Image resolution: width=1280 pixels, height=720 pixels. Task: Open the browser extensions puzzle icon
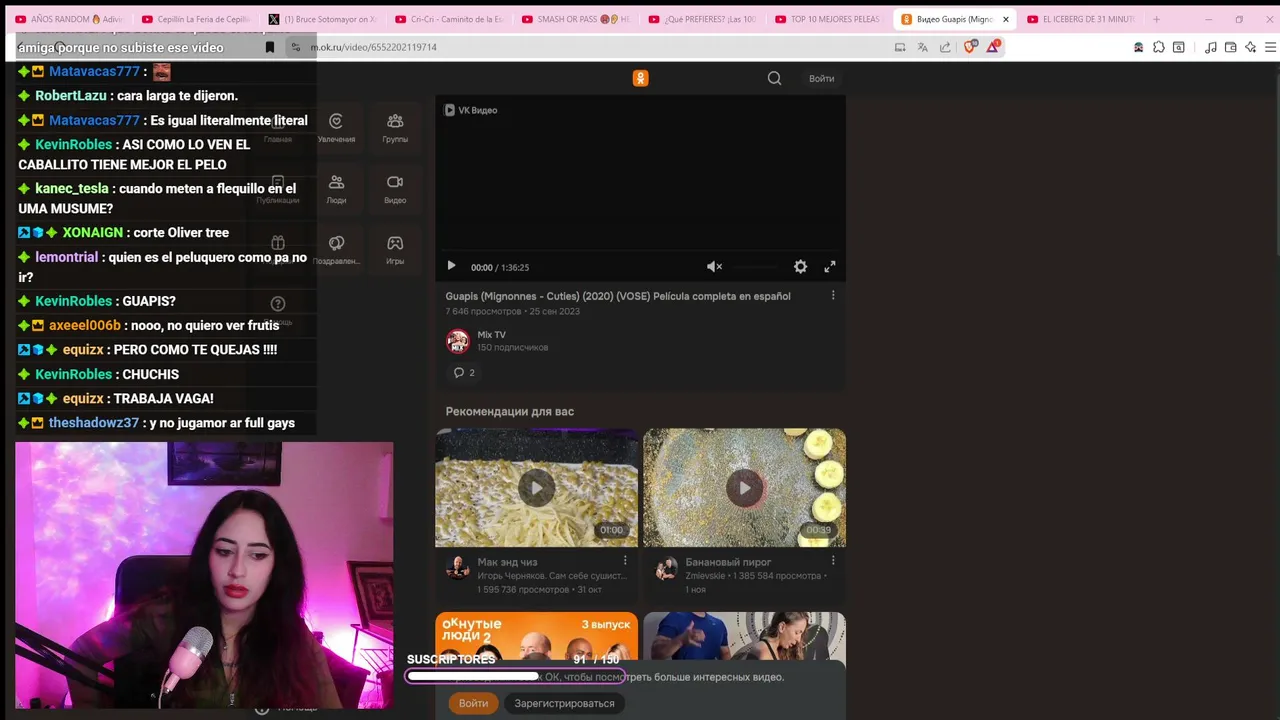point(1159,47)
